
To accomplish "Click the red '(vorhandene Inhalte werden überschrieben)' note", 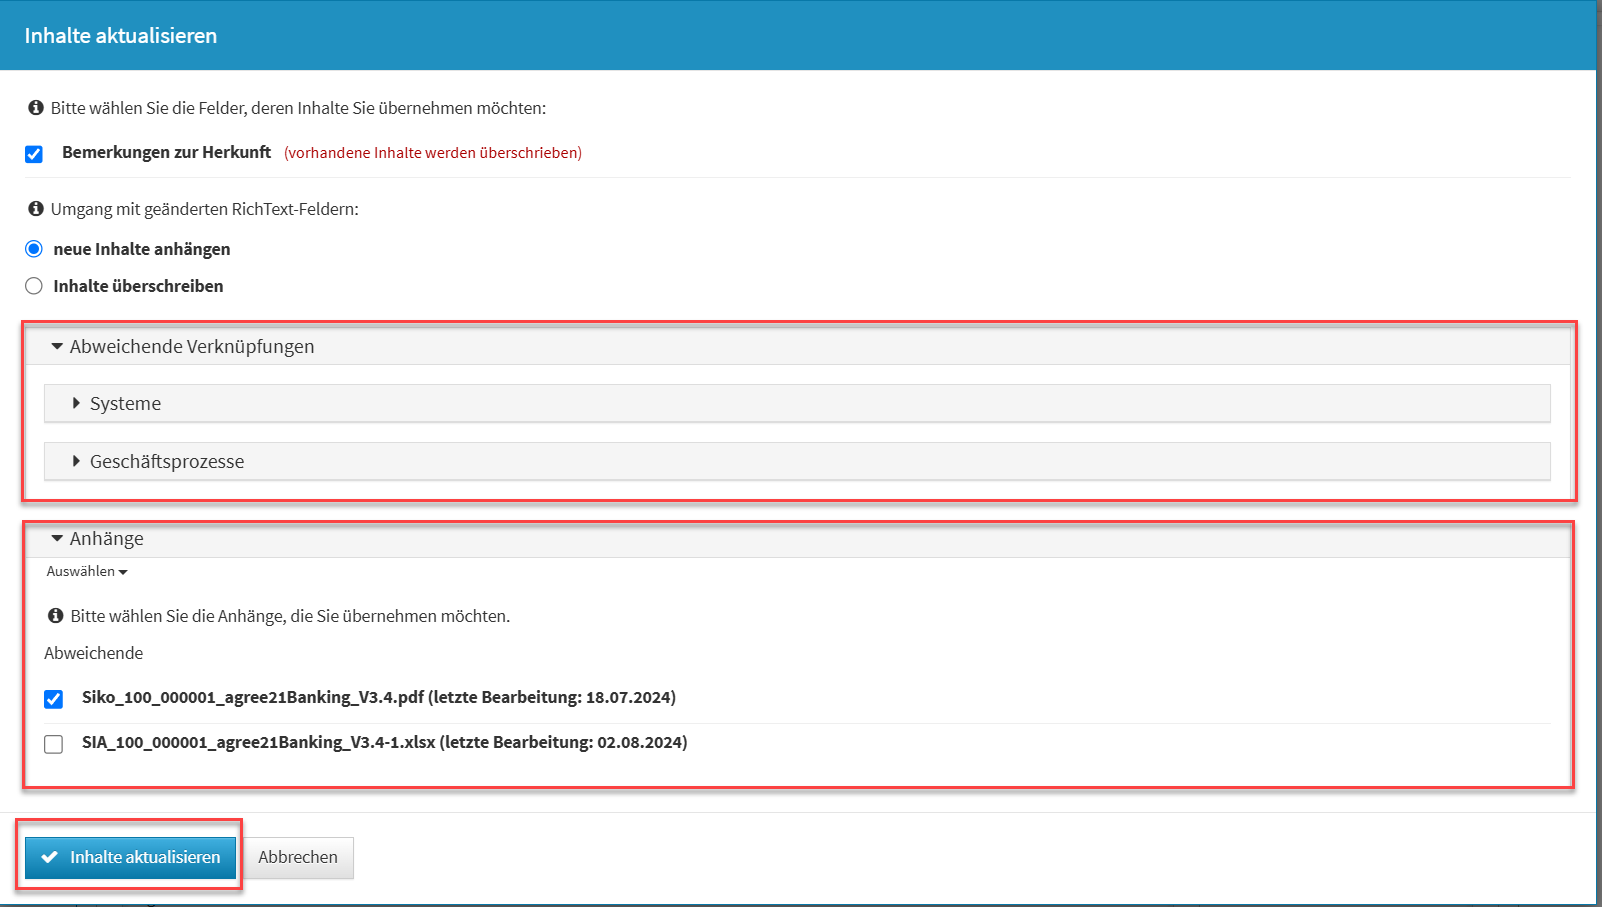I will click(x=433, y=153).
